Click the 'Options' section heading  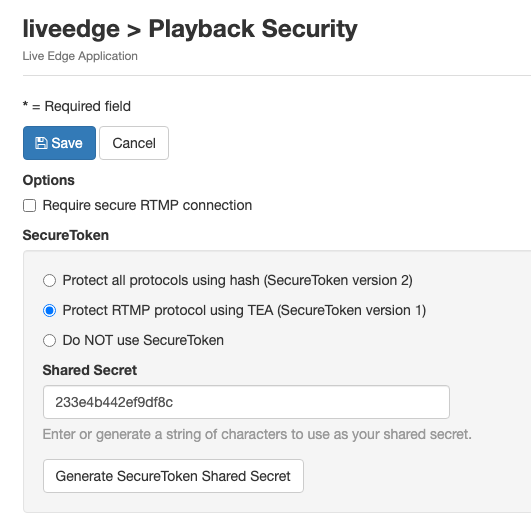click(49, 180)
